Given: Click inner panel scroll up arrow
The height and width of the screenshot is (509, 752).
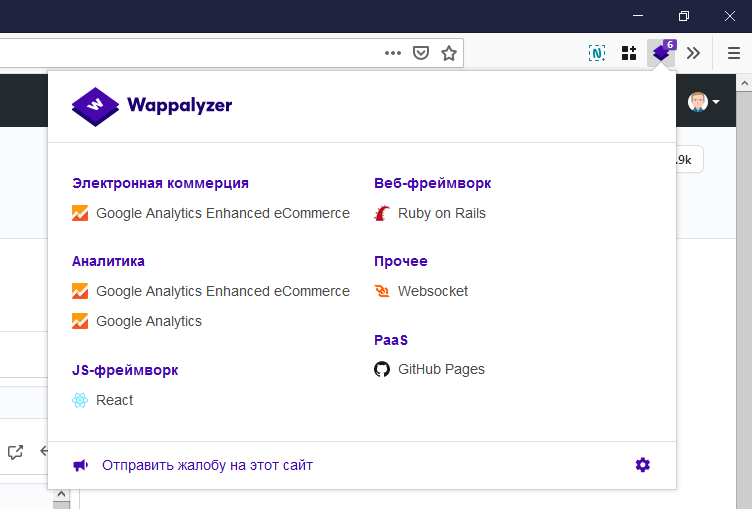Looking at the screenshot, I should coord(61,494).
